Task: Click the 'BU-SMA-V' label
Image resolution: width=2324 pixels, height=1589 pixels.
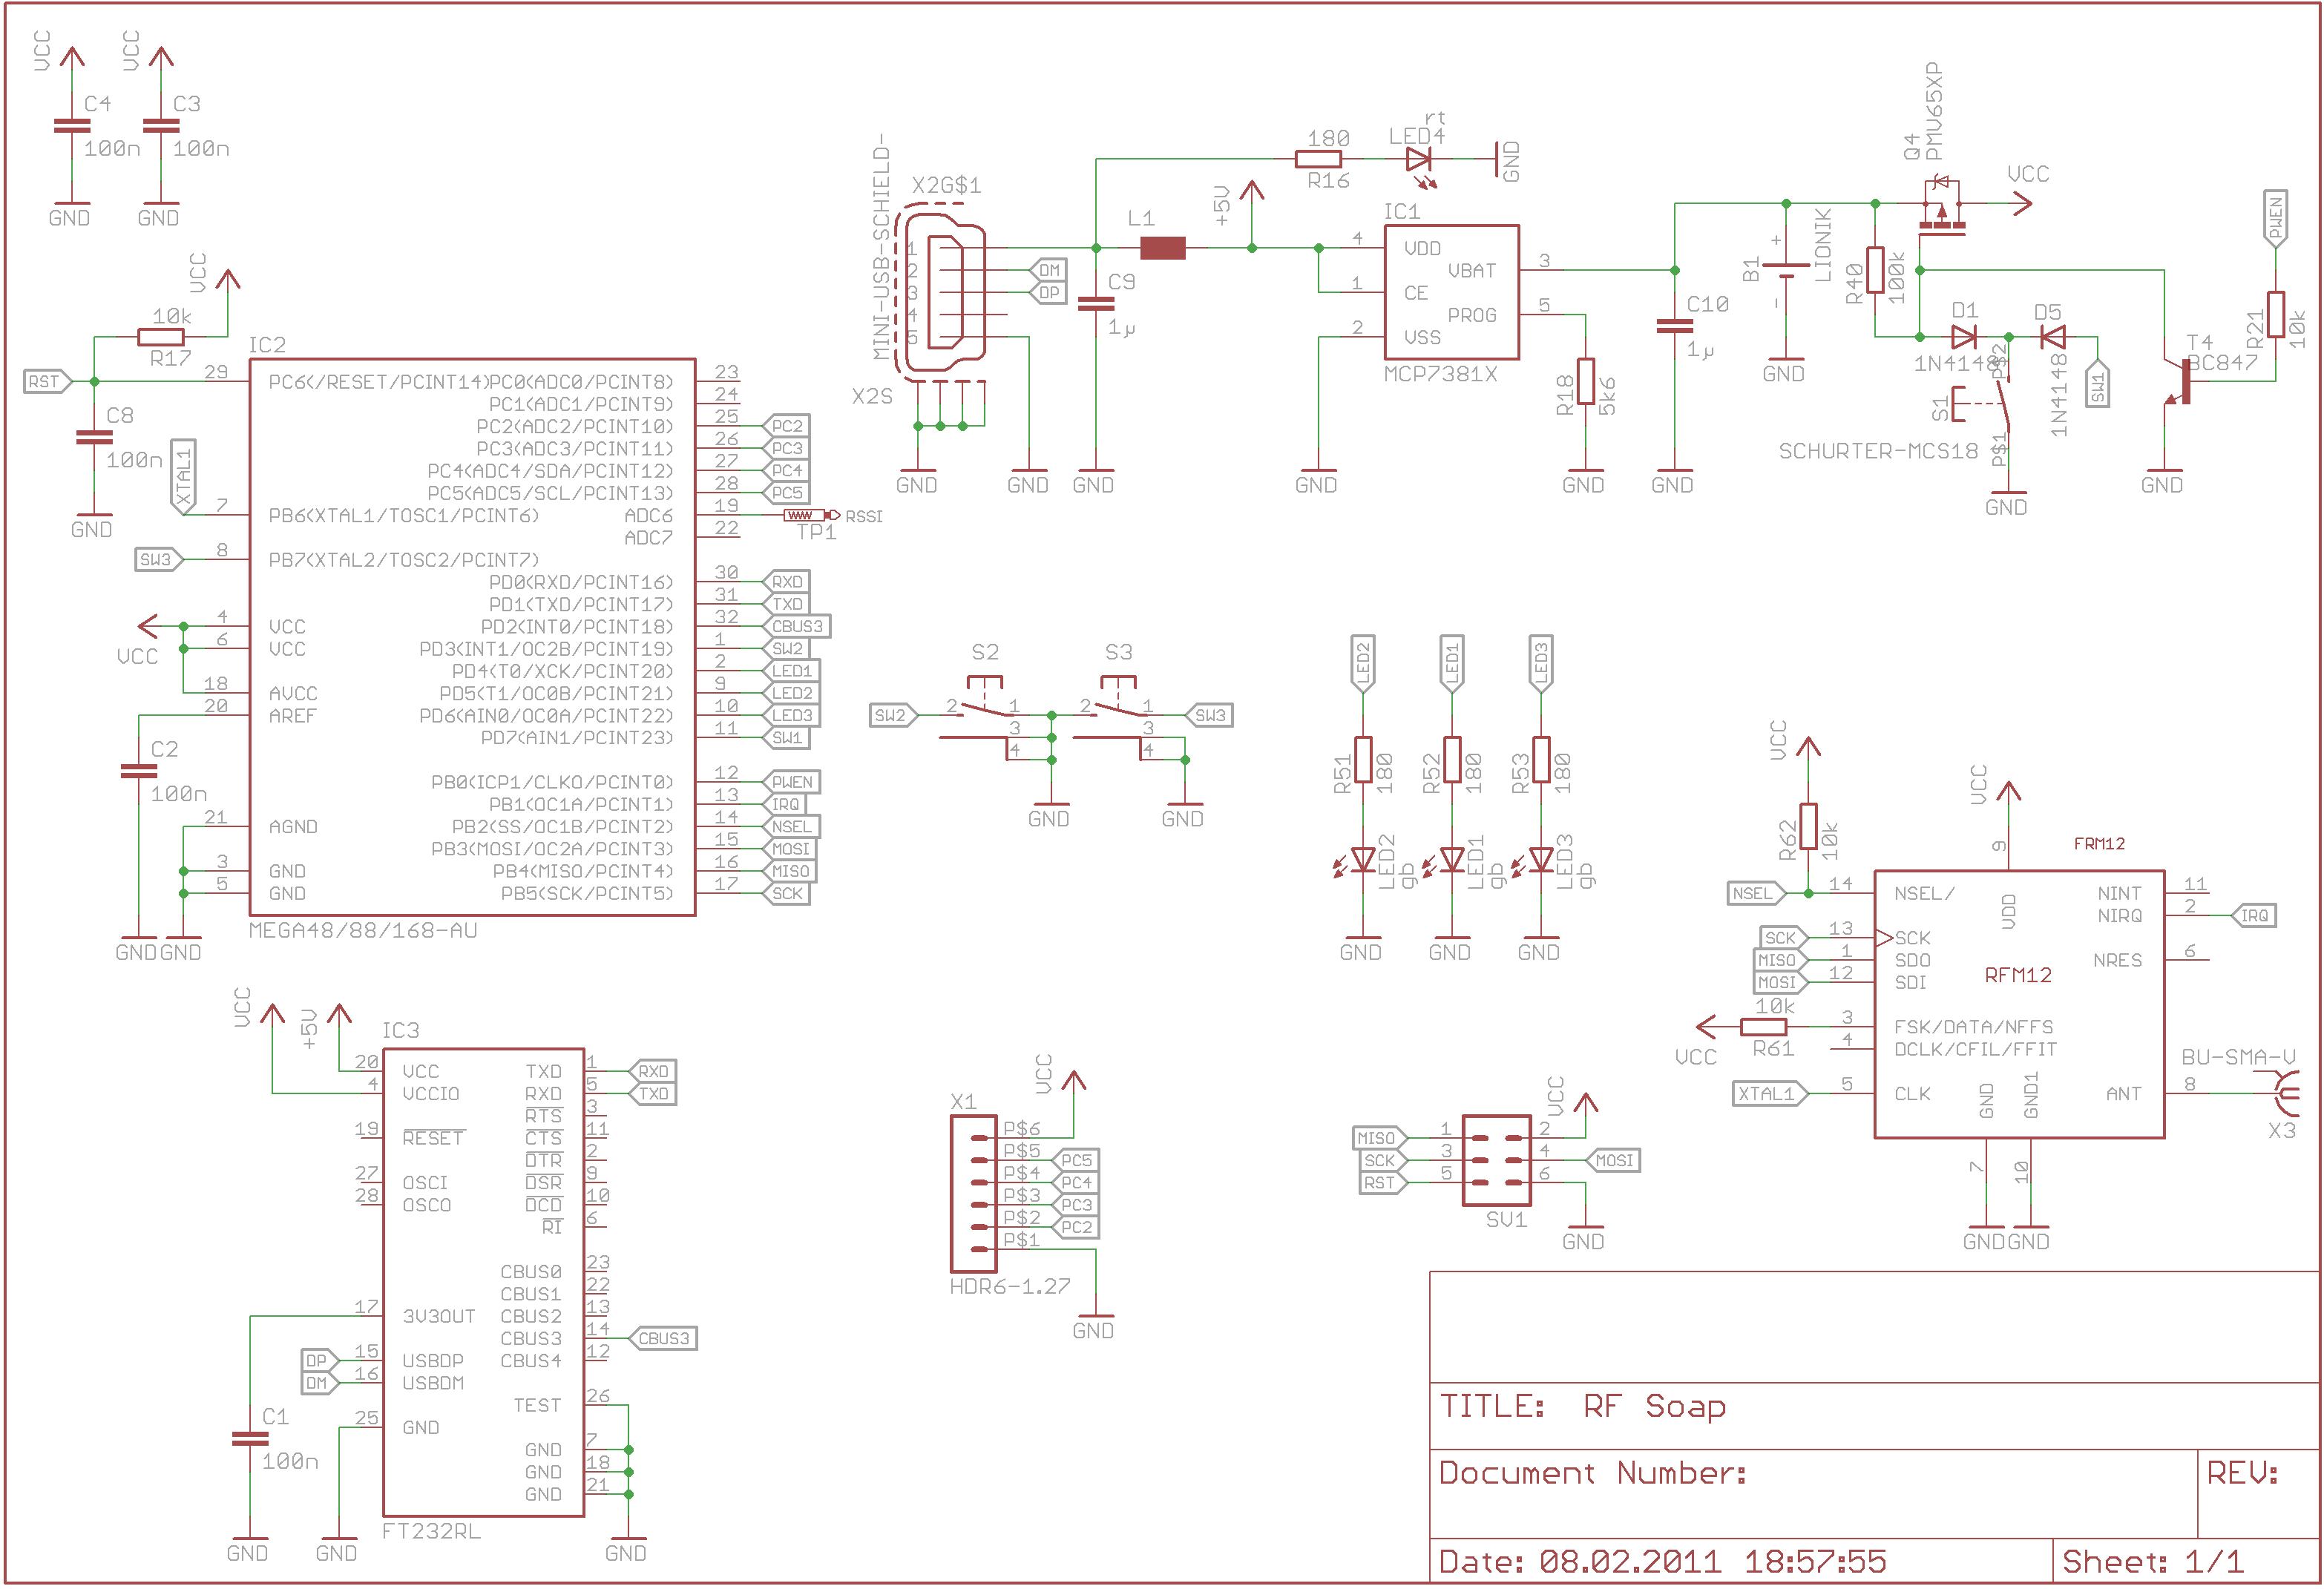Action: [2238, 1058]
